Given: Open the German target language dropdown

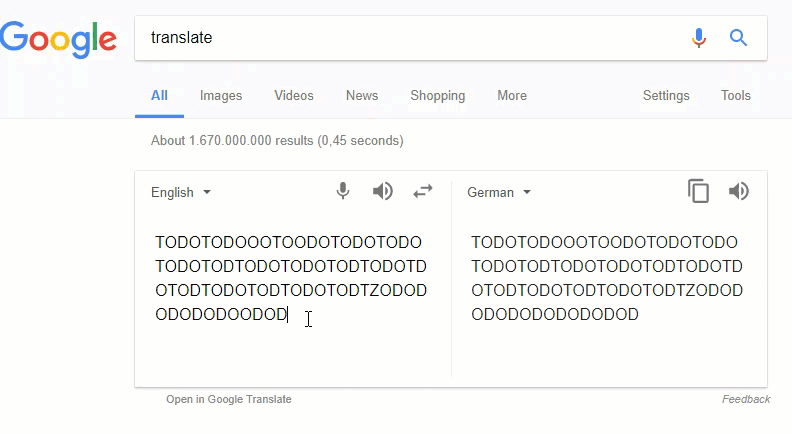Looking at the screenshot, I should tap(499, 192).
